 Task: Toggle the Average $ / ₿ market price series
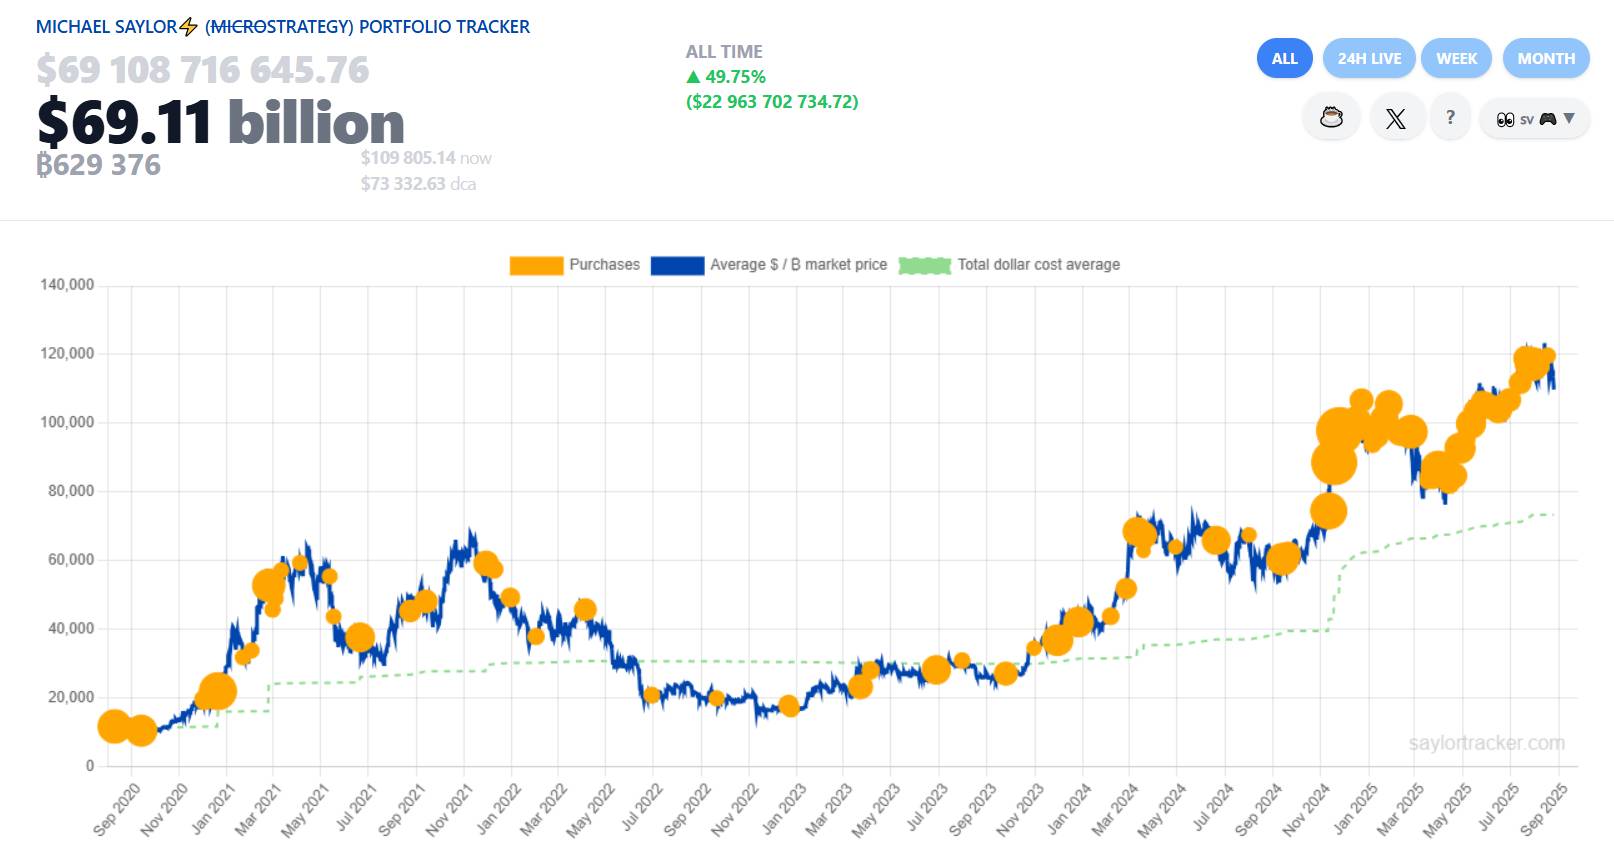769,265
